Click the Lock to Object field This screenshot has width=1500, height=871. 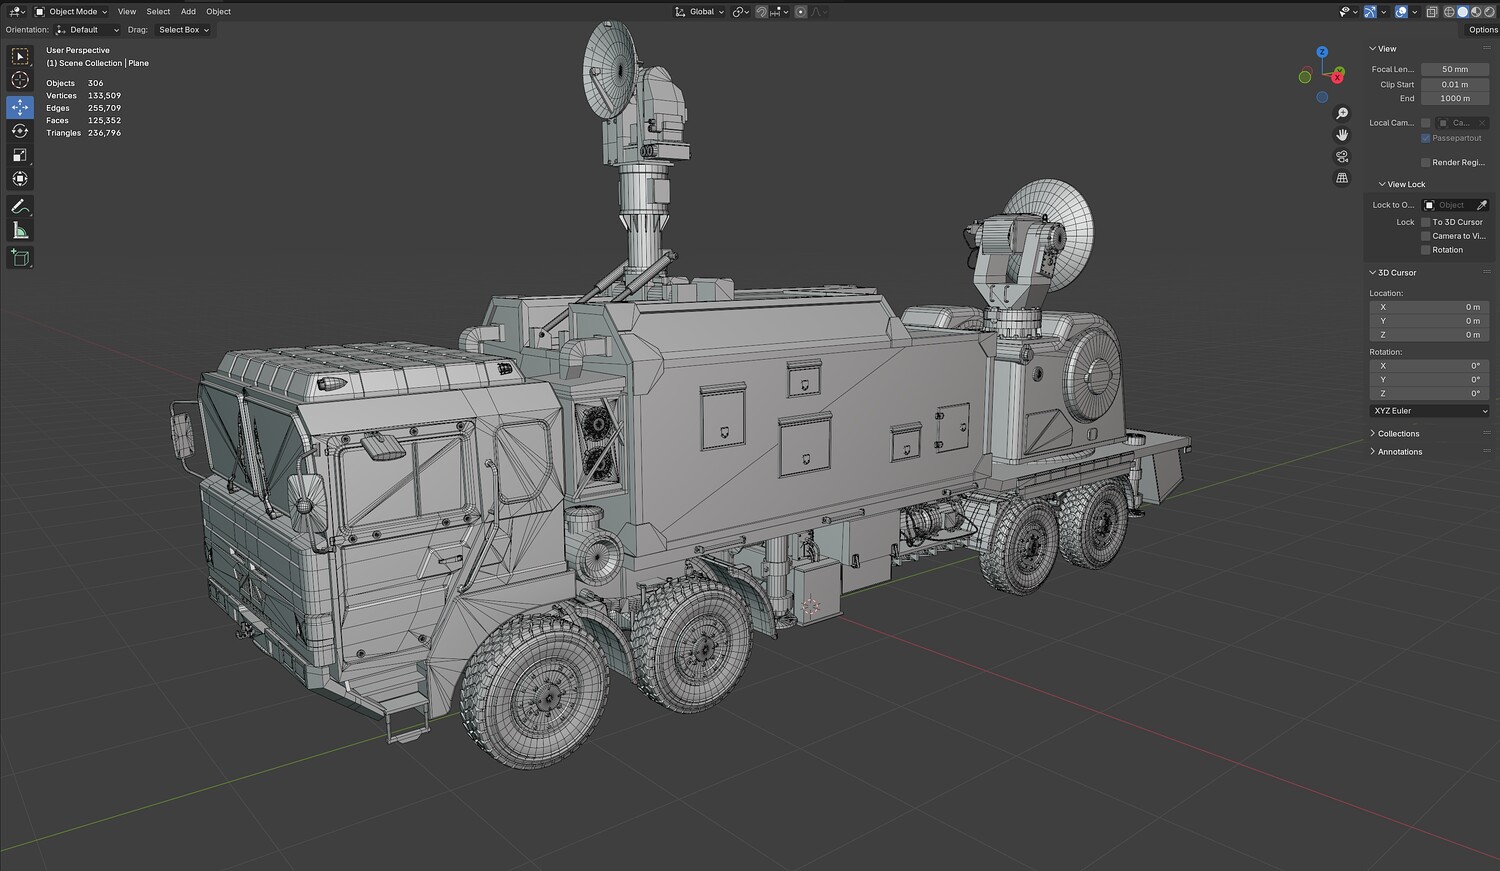point(1447,205)
